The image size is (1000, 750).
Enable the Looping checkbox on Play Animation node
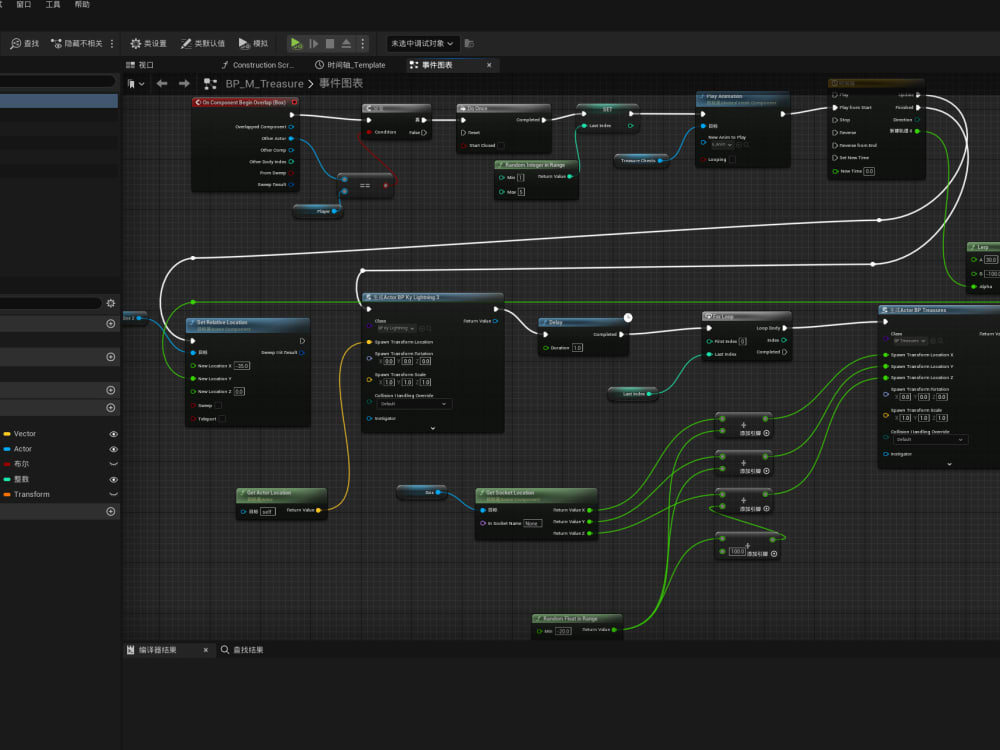732,159
